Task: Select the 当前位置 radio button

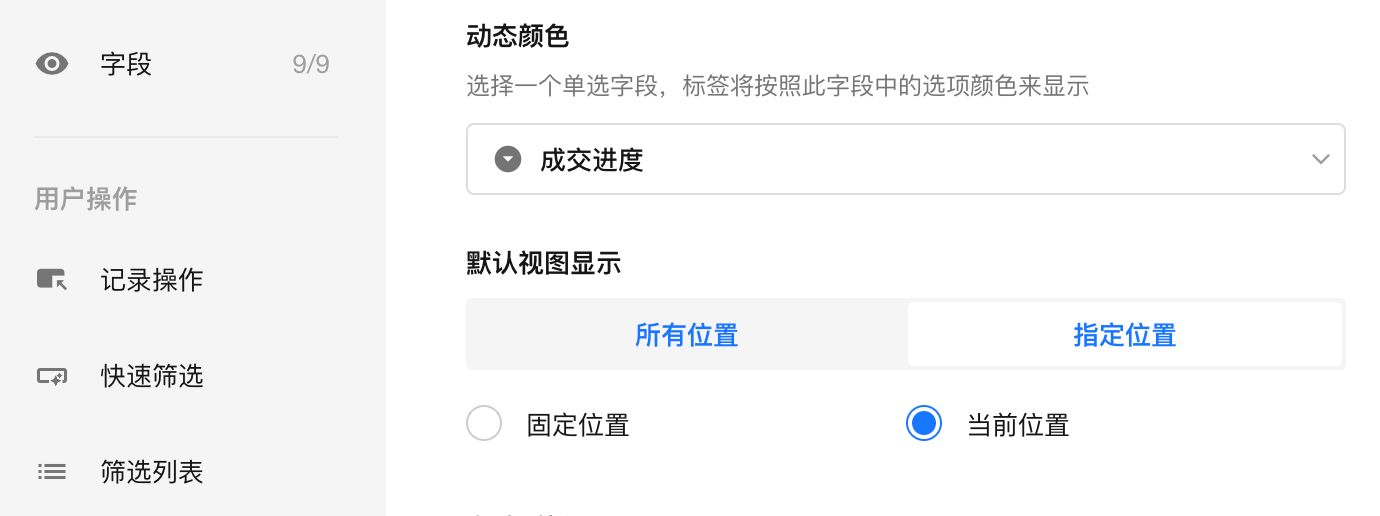Action: coord(924,424)
